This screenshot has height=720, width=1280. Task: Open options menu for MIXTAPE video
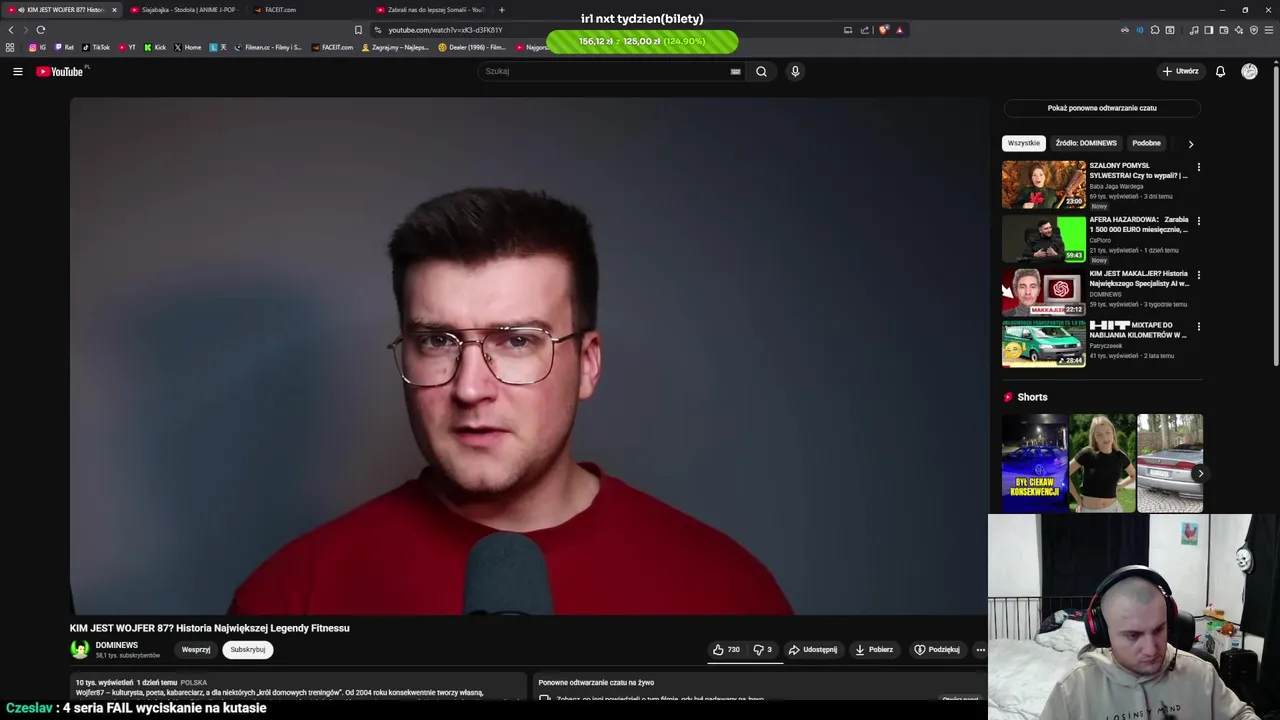(1198, 327)
